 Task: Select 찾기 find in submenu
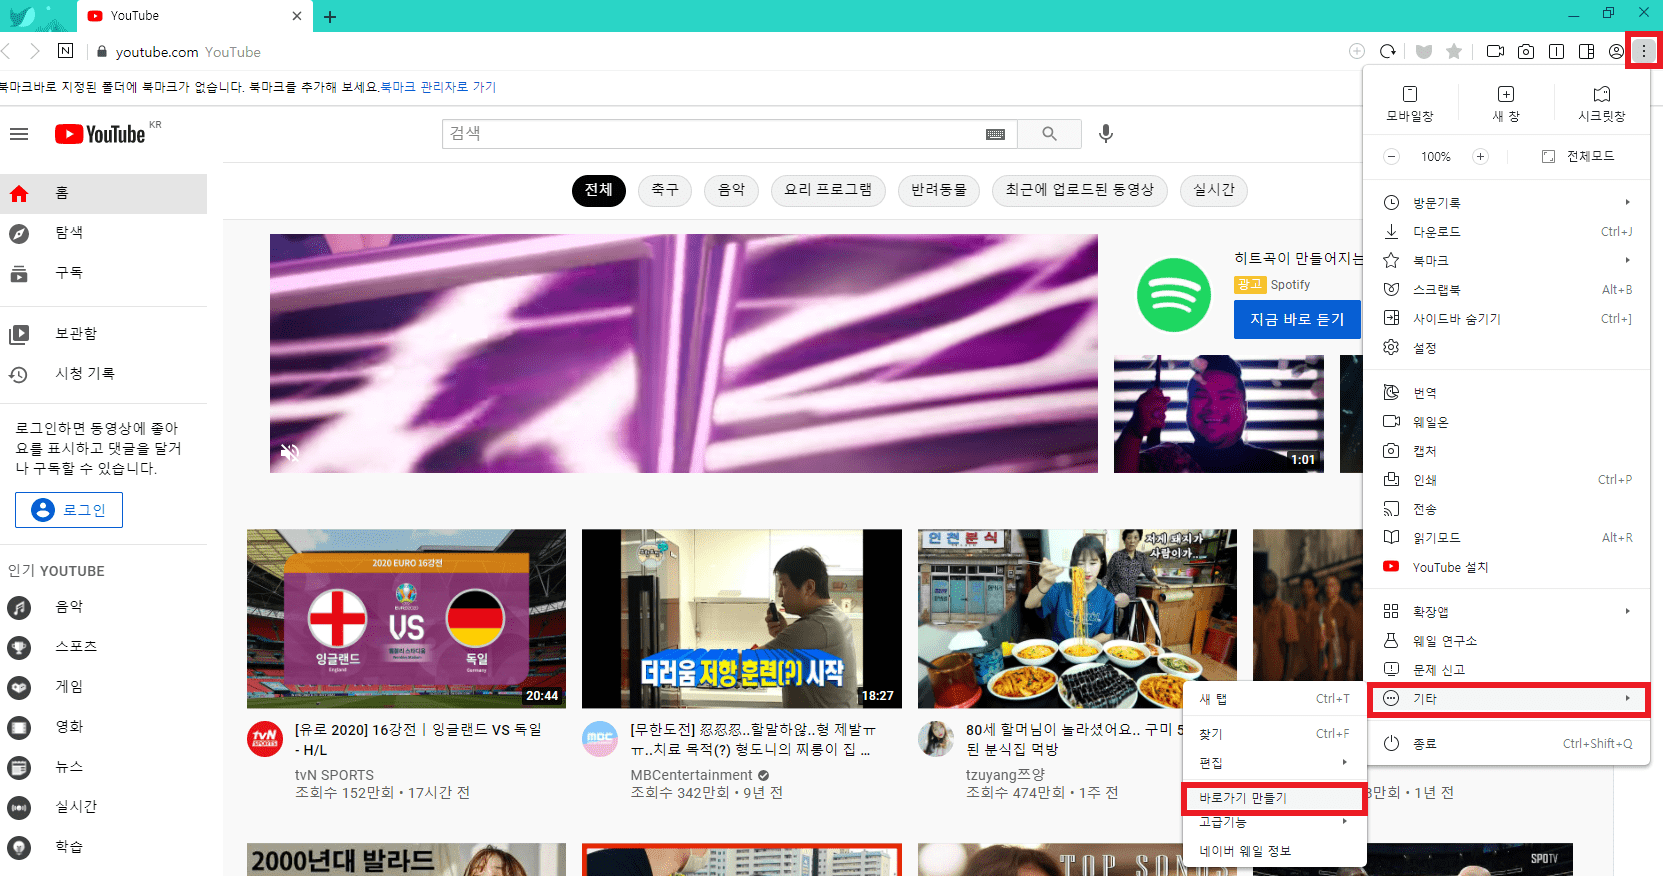tap(1275, 734)
